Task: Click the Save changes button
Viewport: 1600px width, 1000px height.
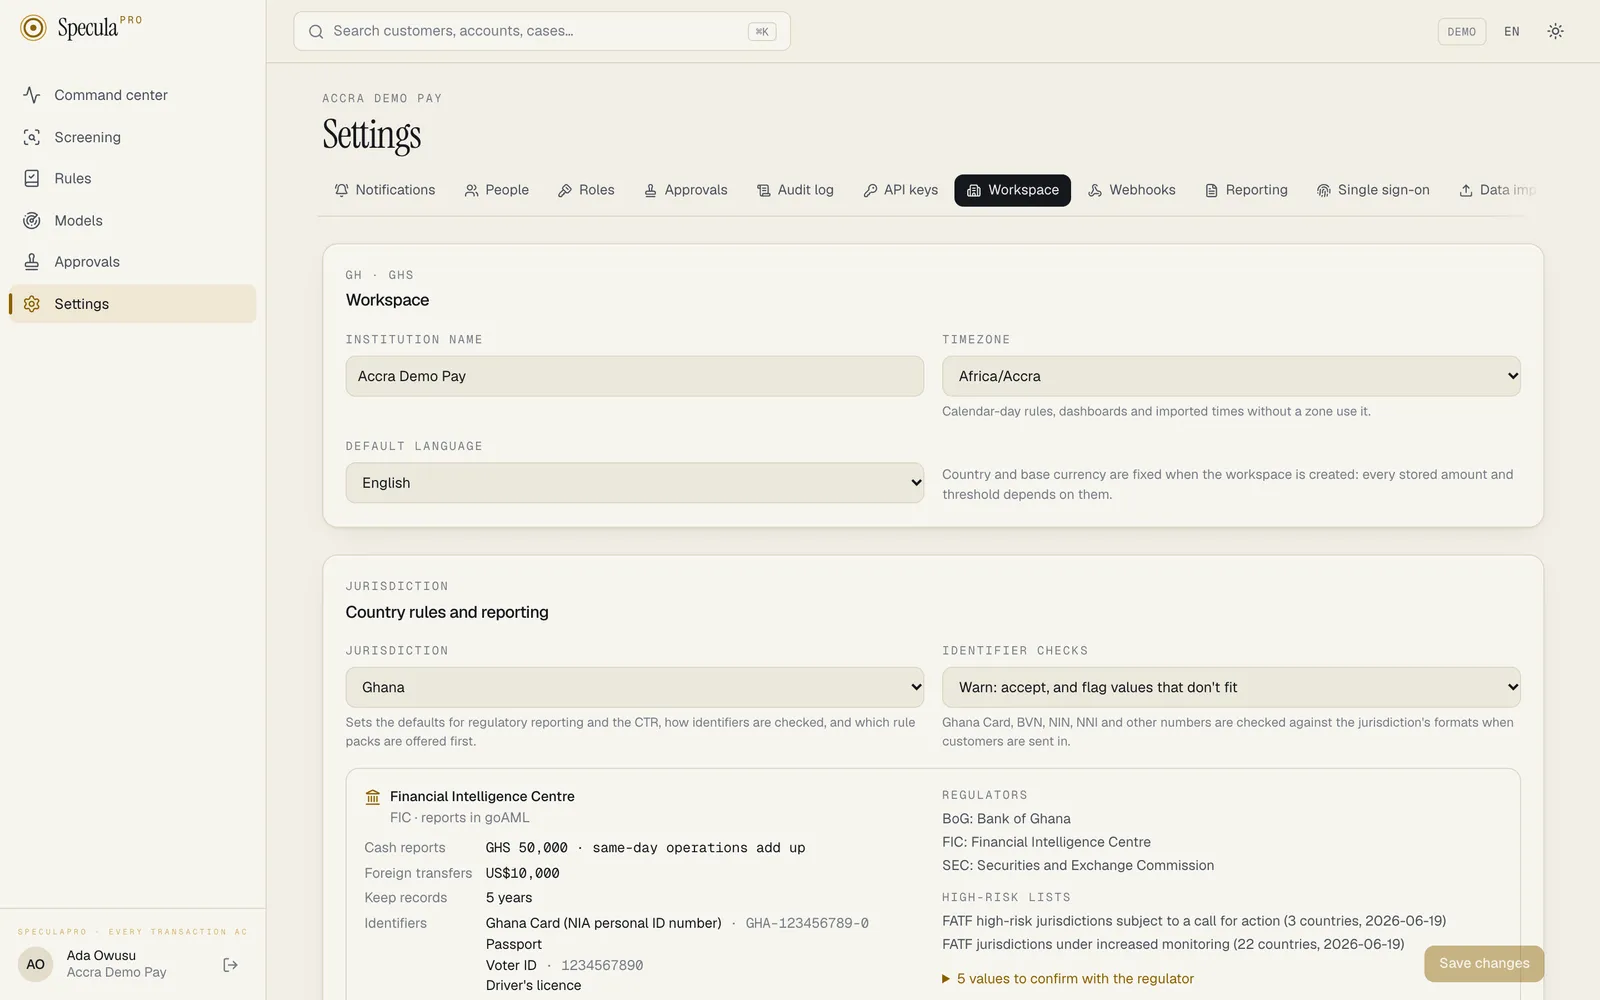Action: [1484, 964]
